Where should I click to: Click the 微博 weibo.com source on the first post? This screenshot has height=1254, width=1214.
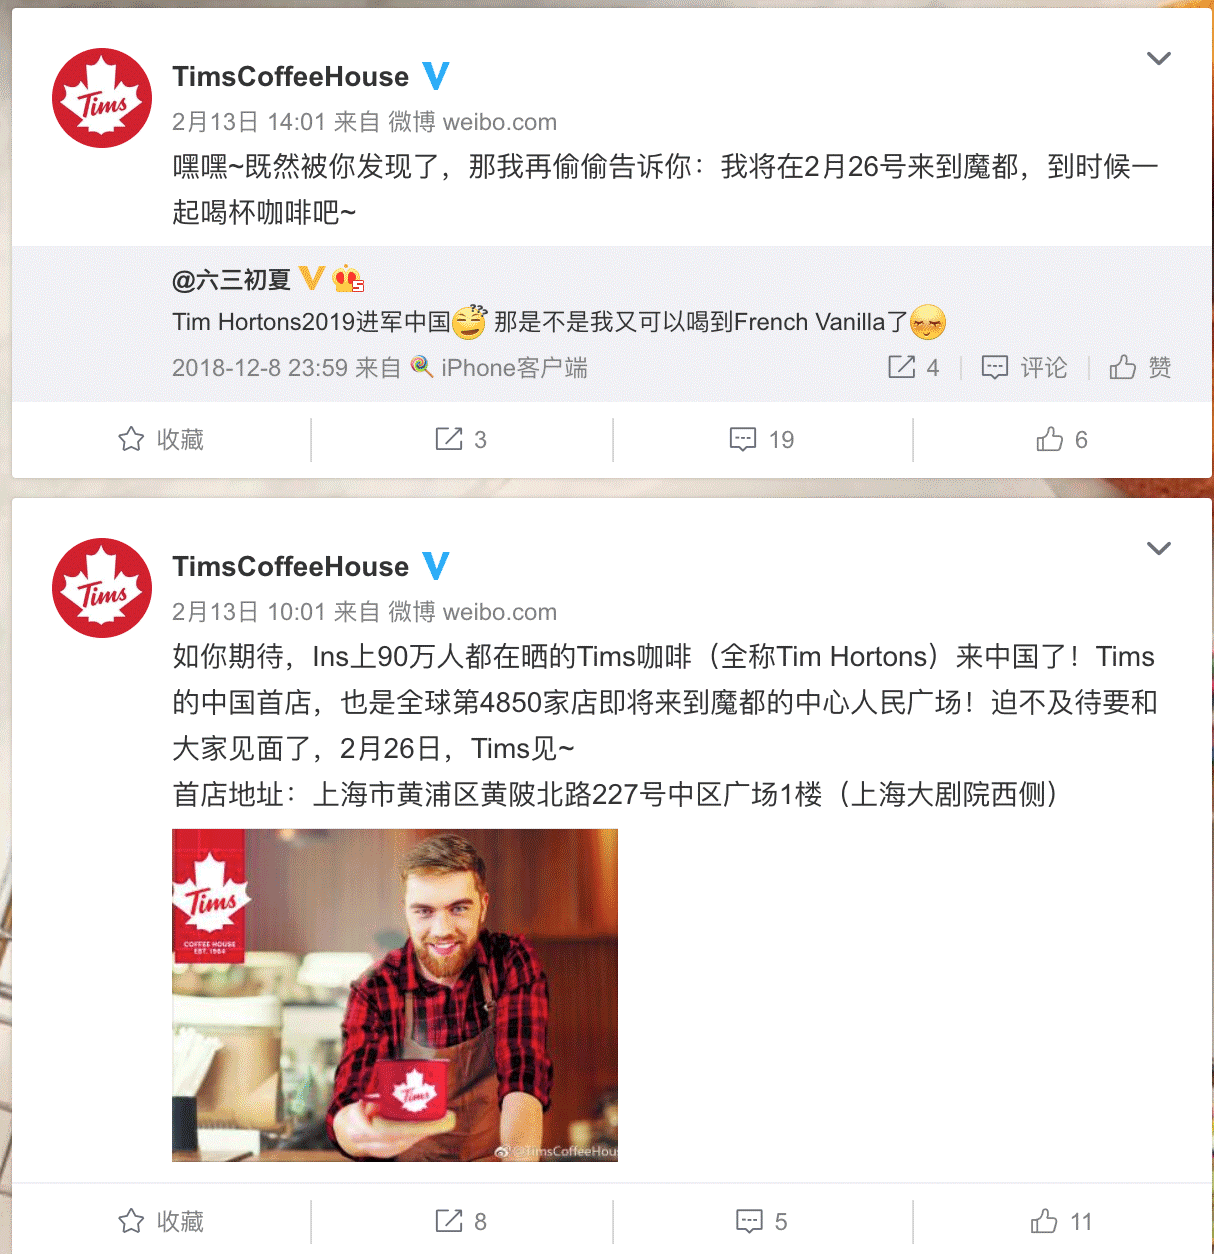[x=472, y=122]
